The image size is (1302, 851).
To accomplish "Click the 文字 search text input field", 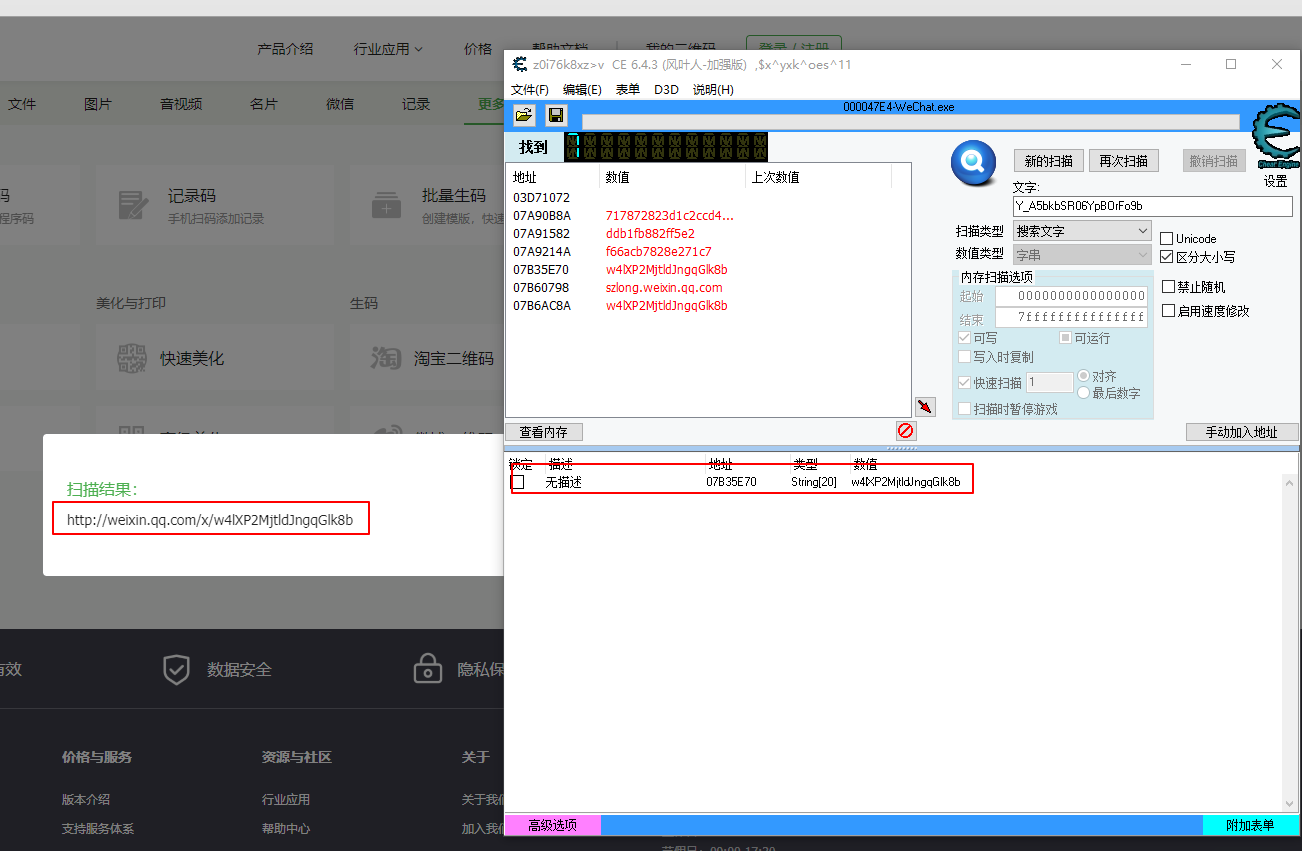I will pyautogui.click(x=1152, y=206).
